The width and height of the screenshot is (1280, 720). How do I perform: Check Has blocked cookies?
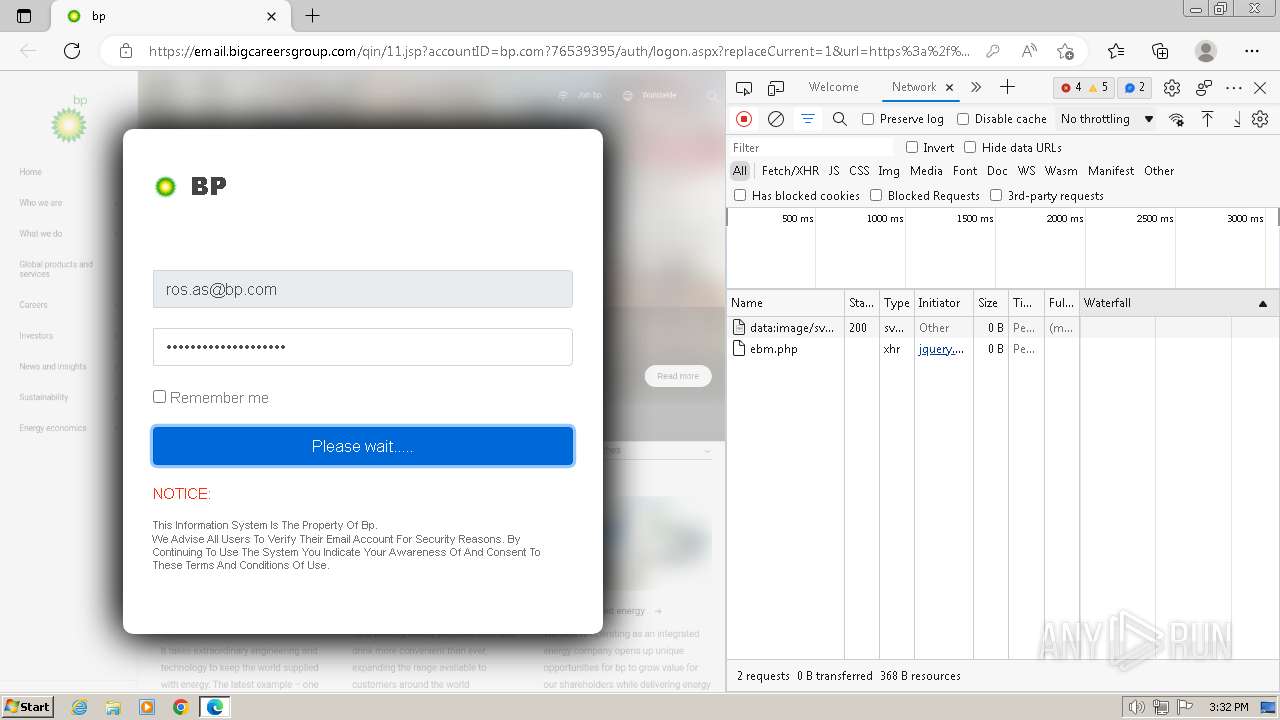pyautogui.click(x=740, y=195)
